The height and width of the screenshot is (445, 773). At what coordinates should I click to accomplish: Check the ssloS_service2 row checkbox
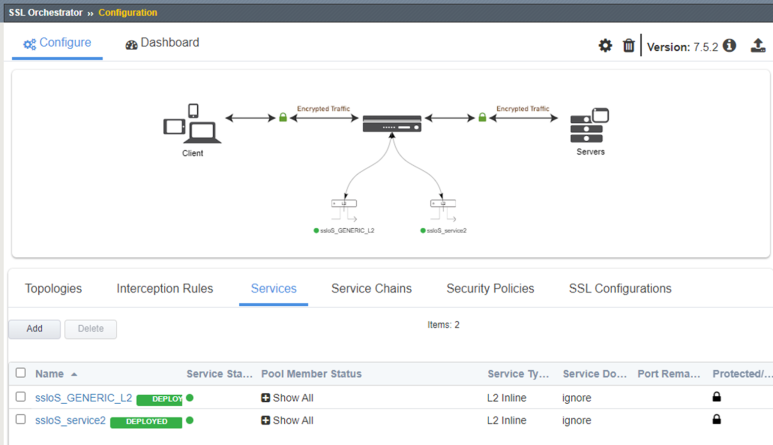point(21,419)
